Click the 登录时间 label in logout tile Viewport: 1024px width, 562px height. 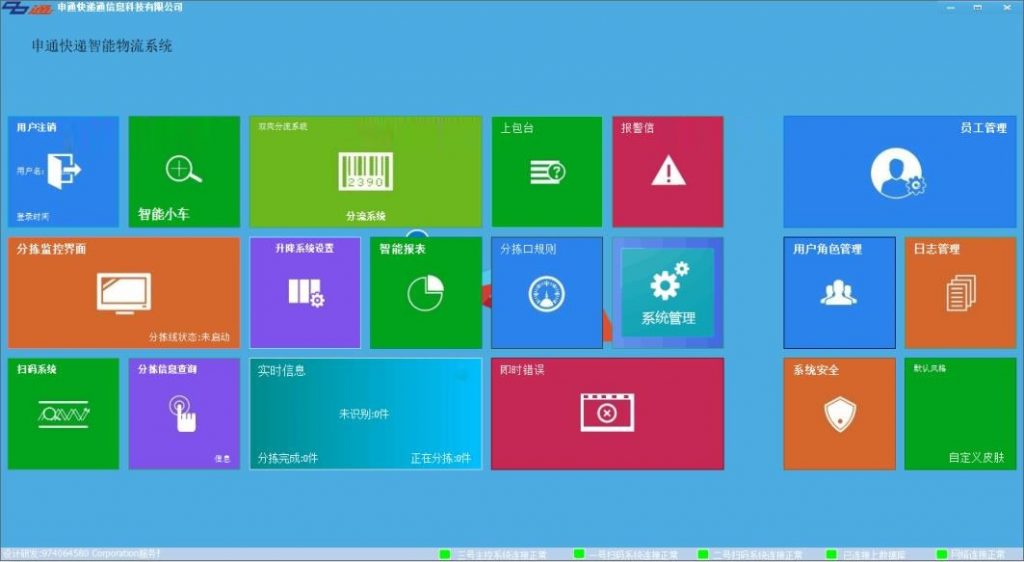pyautogui.click(x=33, y=216)
